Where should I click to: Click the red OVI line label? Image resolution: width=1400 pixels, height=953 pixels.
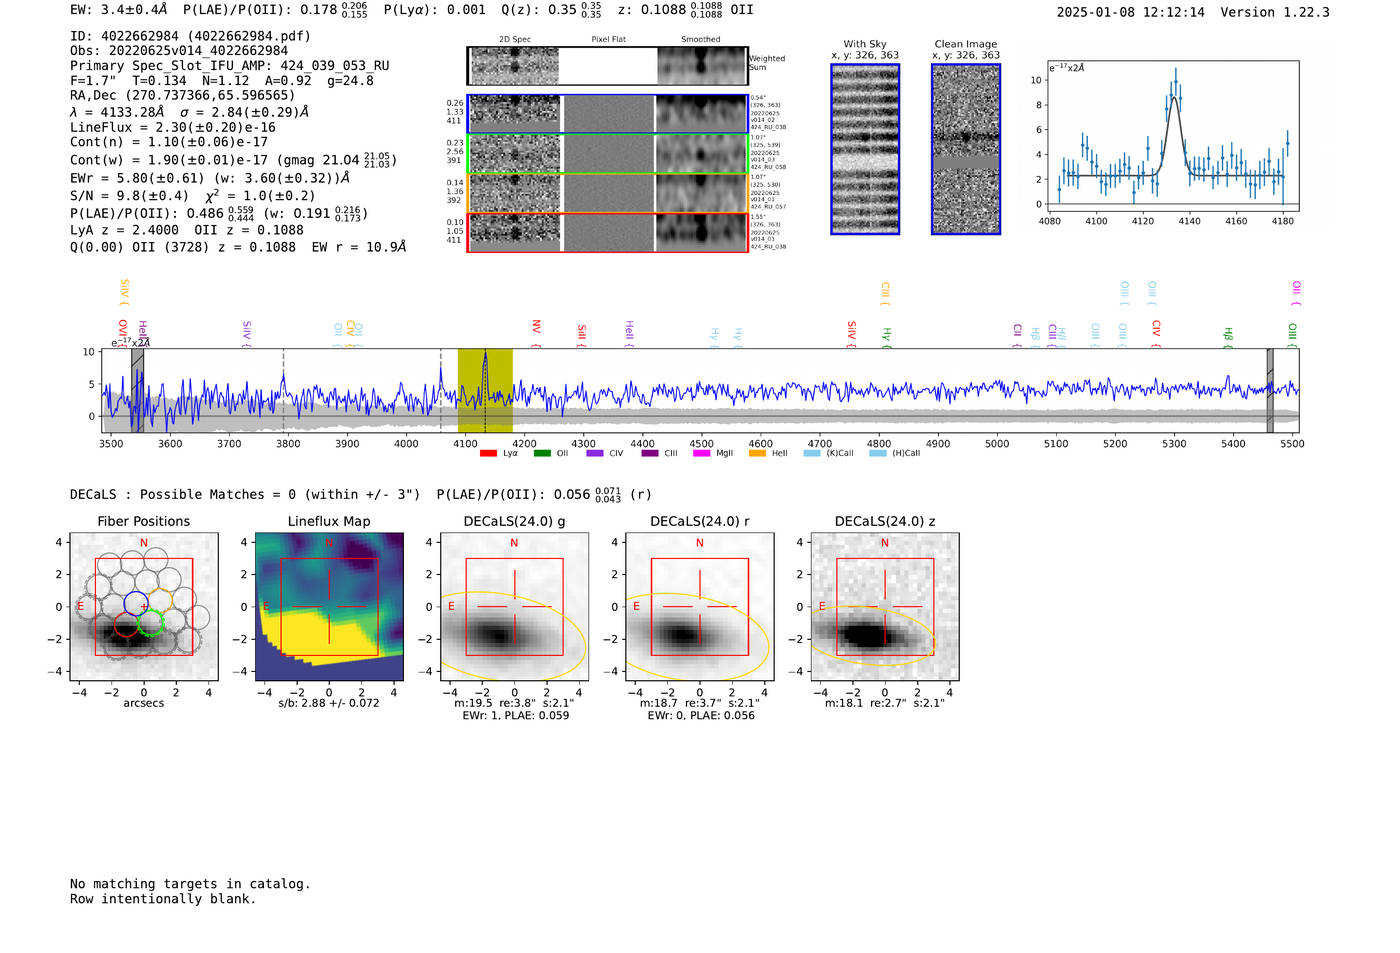pyautogui.click(x=123, y=332)
